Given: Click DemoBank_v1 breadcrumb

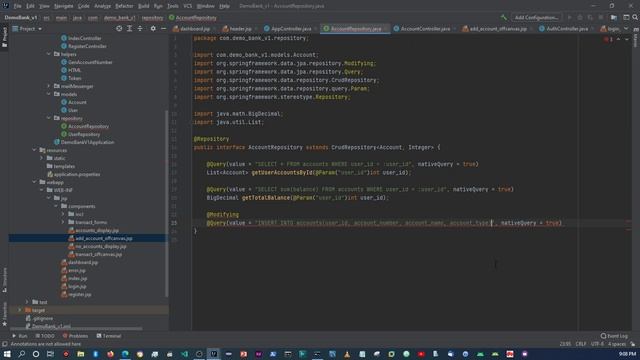Looking at the screenshot, I should point(21,18).
